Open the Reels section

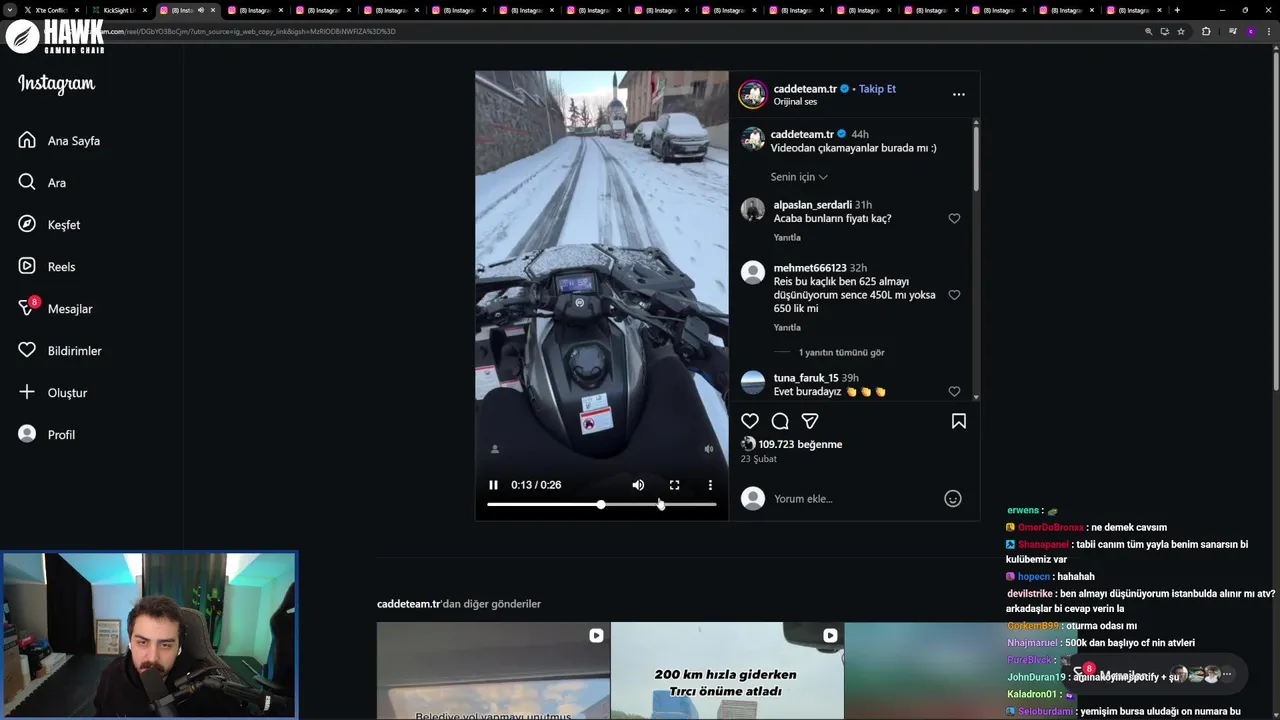pyautogui.click(x=48, y=267)
